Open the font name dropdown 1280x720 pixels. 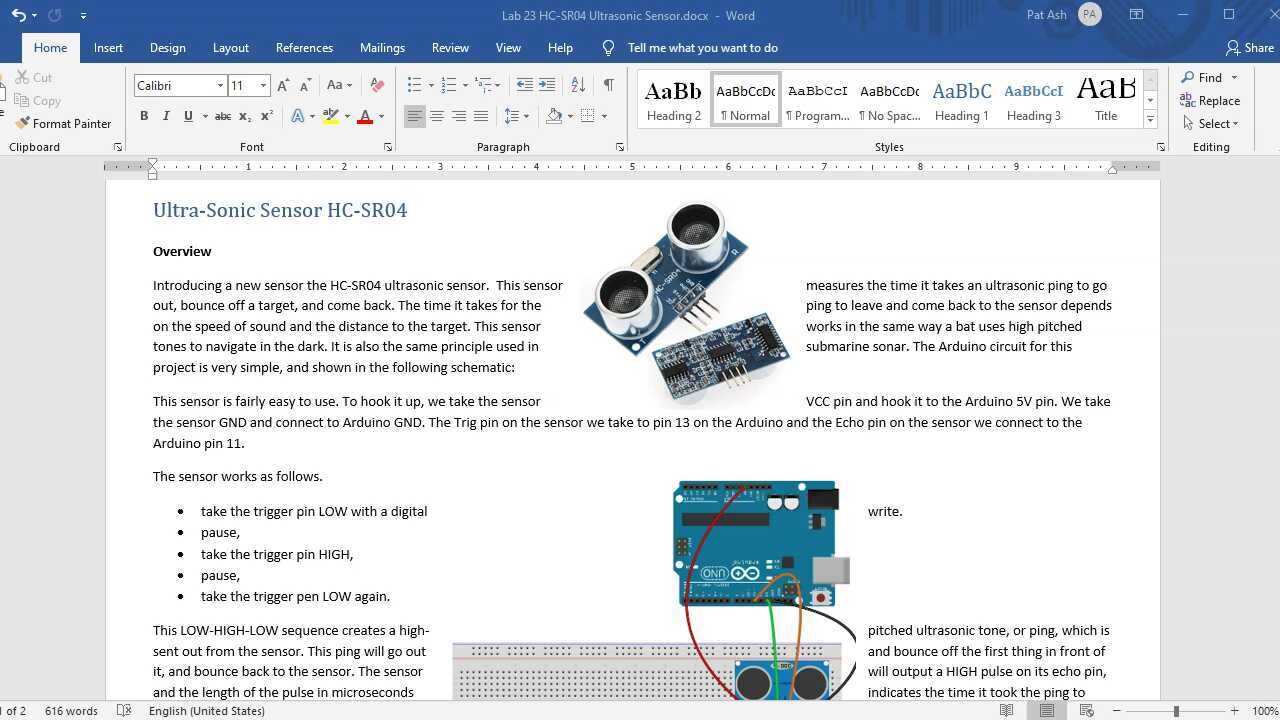coord(219,85)
